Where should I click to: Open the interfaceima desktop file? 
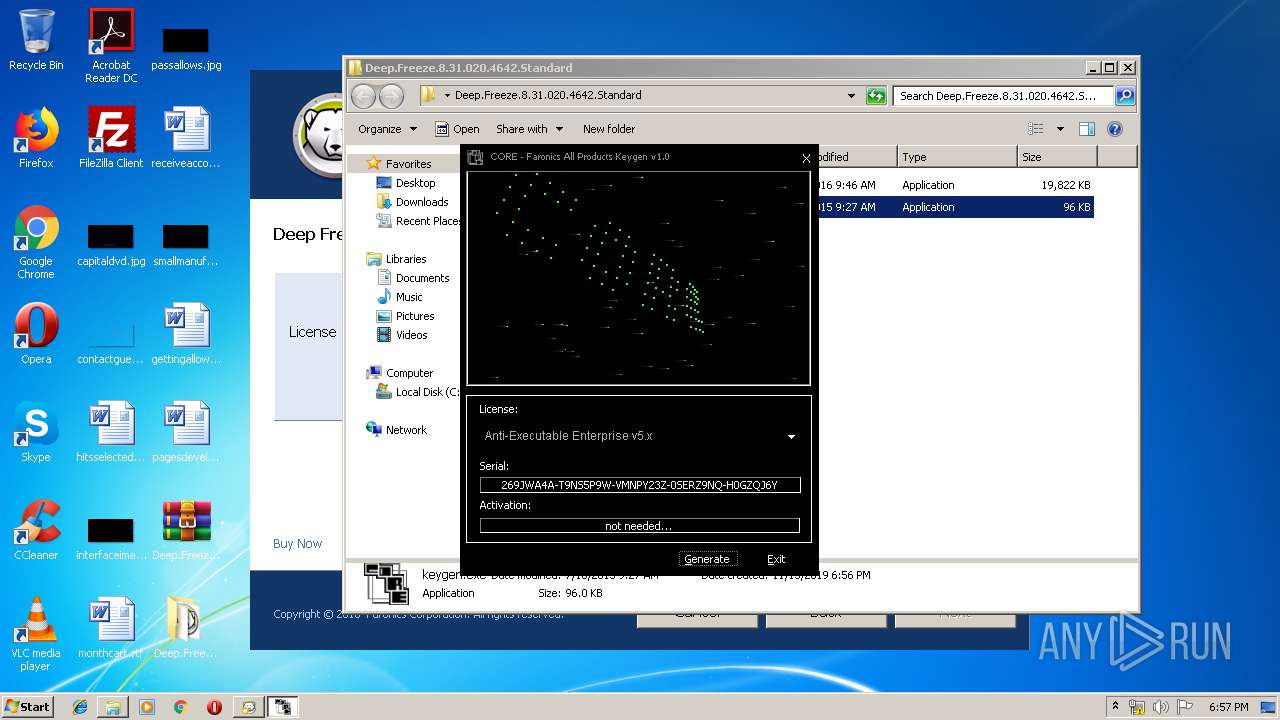111,540
